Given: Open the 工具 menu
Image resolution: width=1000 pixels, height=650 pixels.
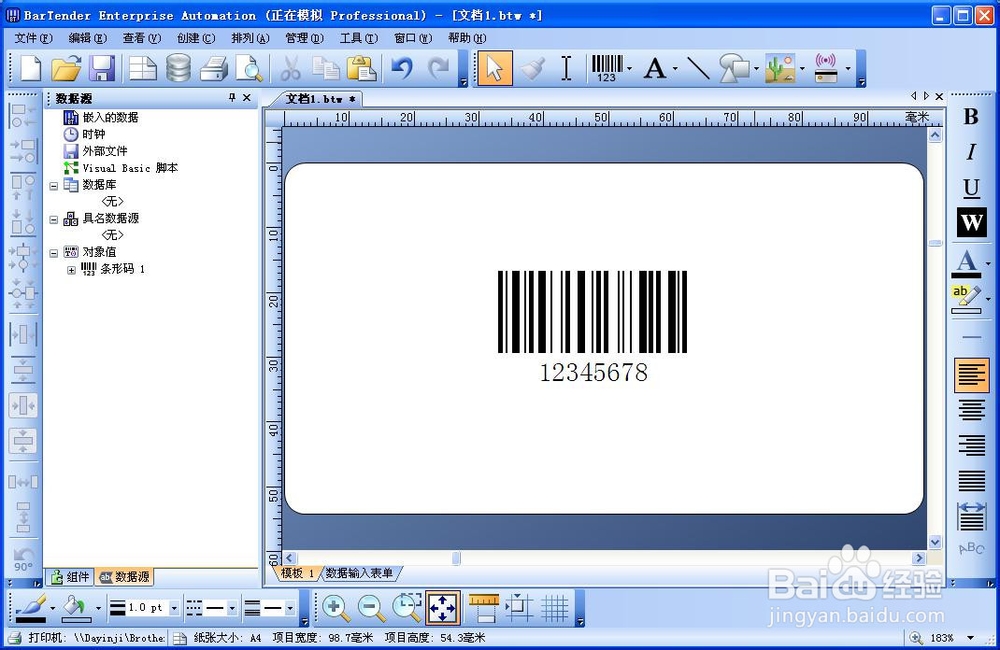Looking at the screenshot, I should tap(358, 38).
